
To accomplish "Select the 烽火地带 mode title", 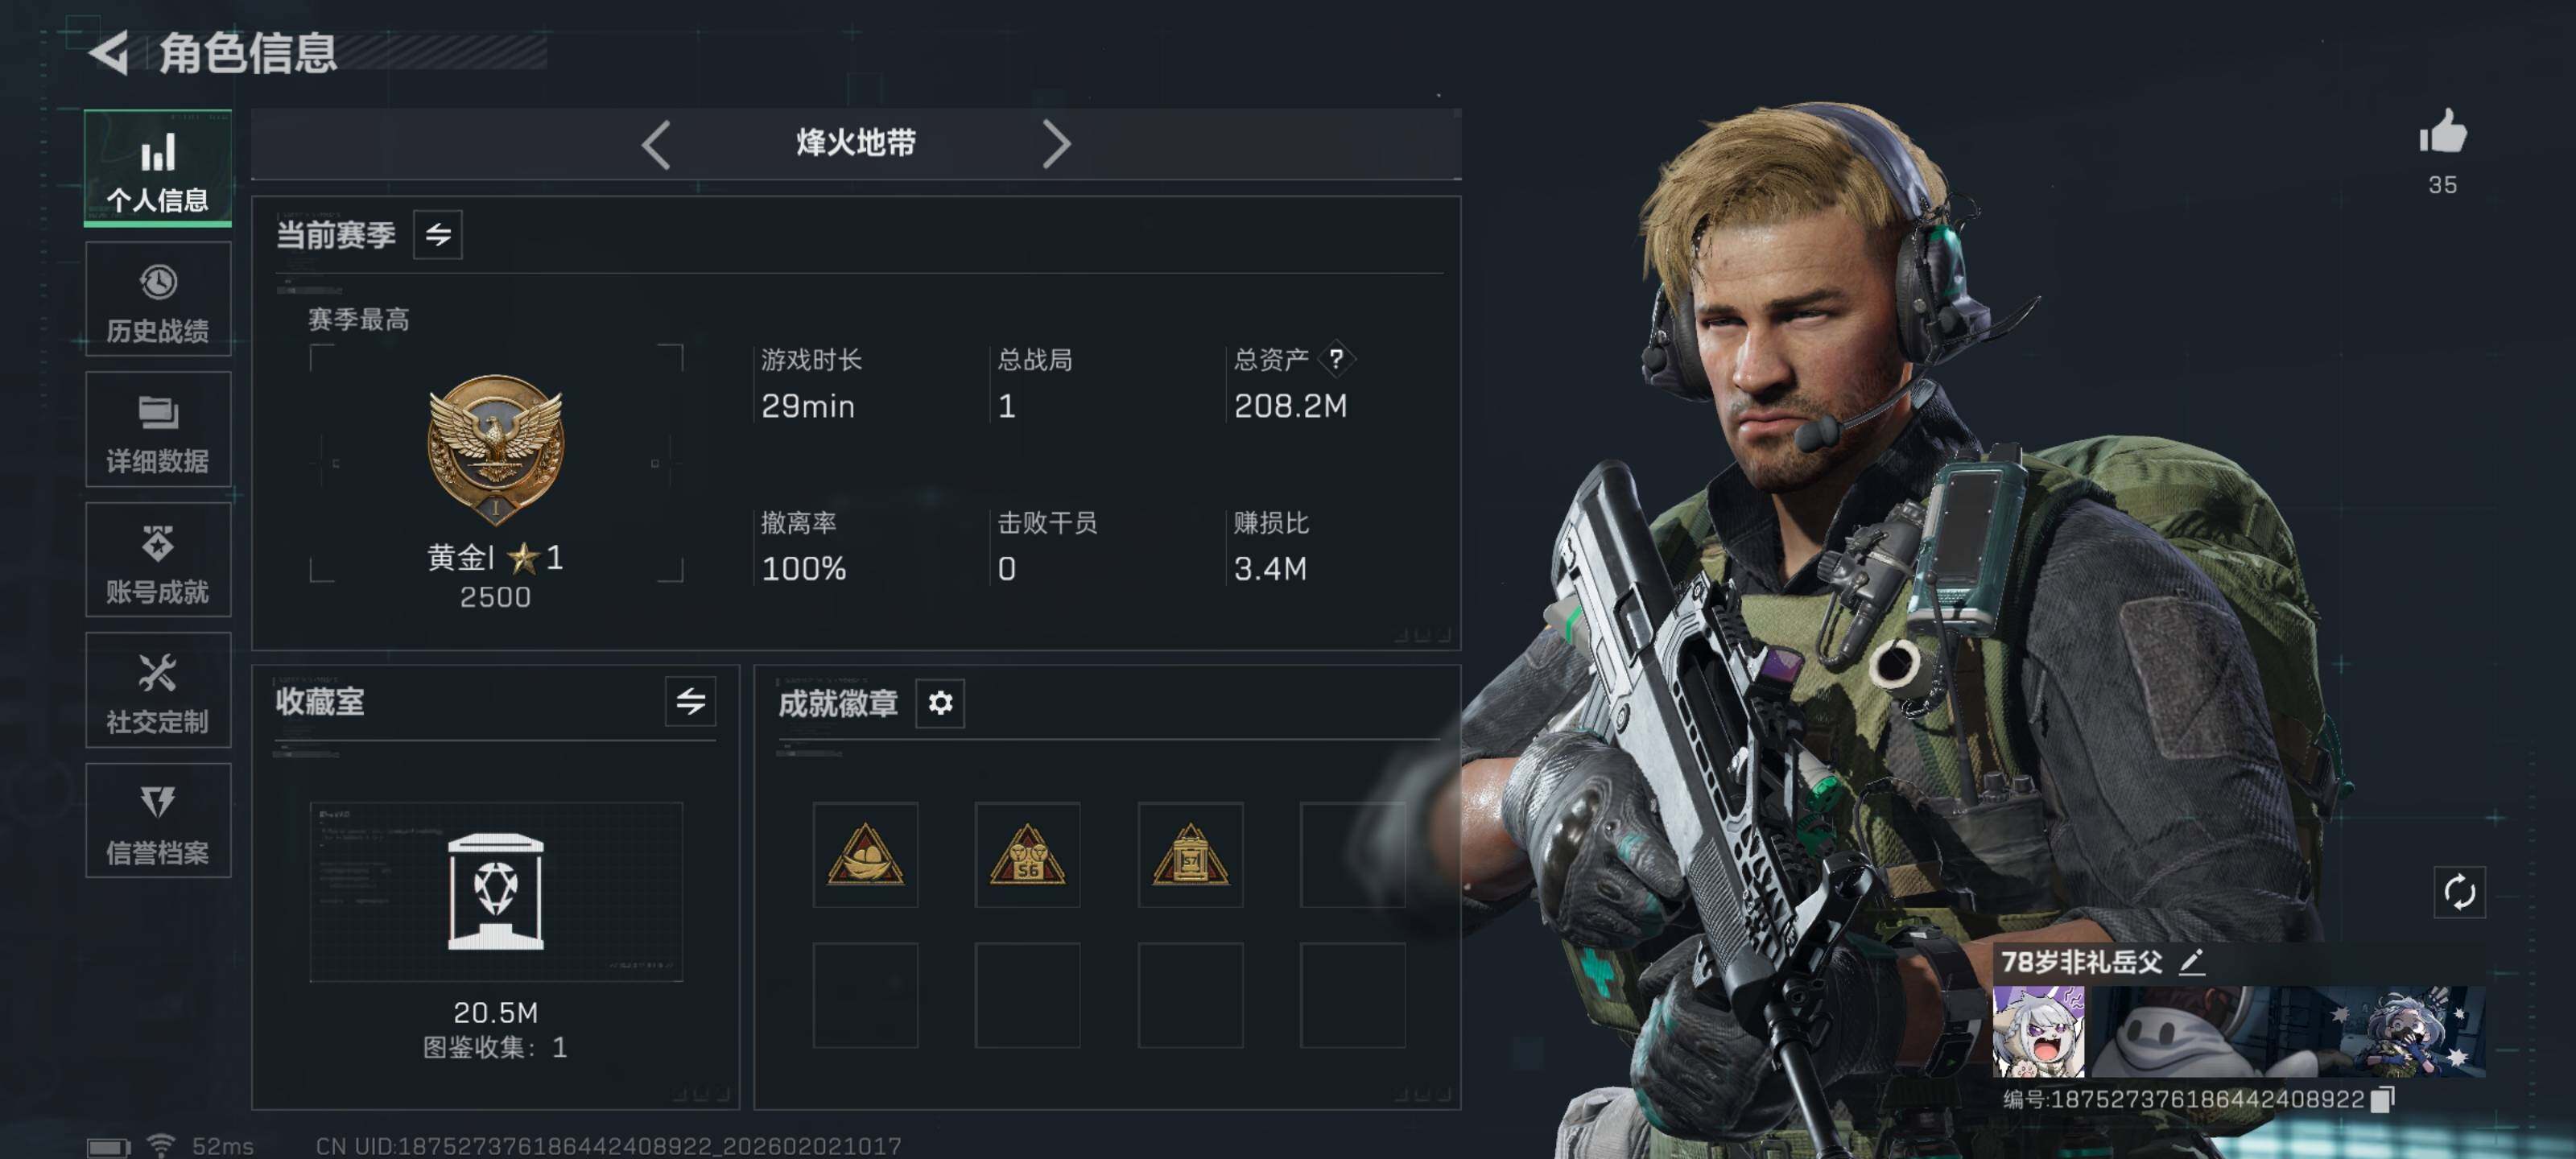I will pos(856,143).
